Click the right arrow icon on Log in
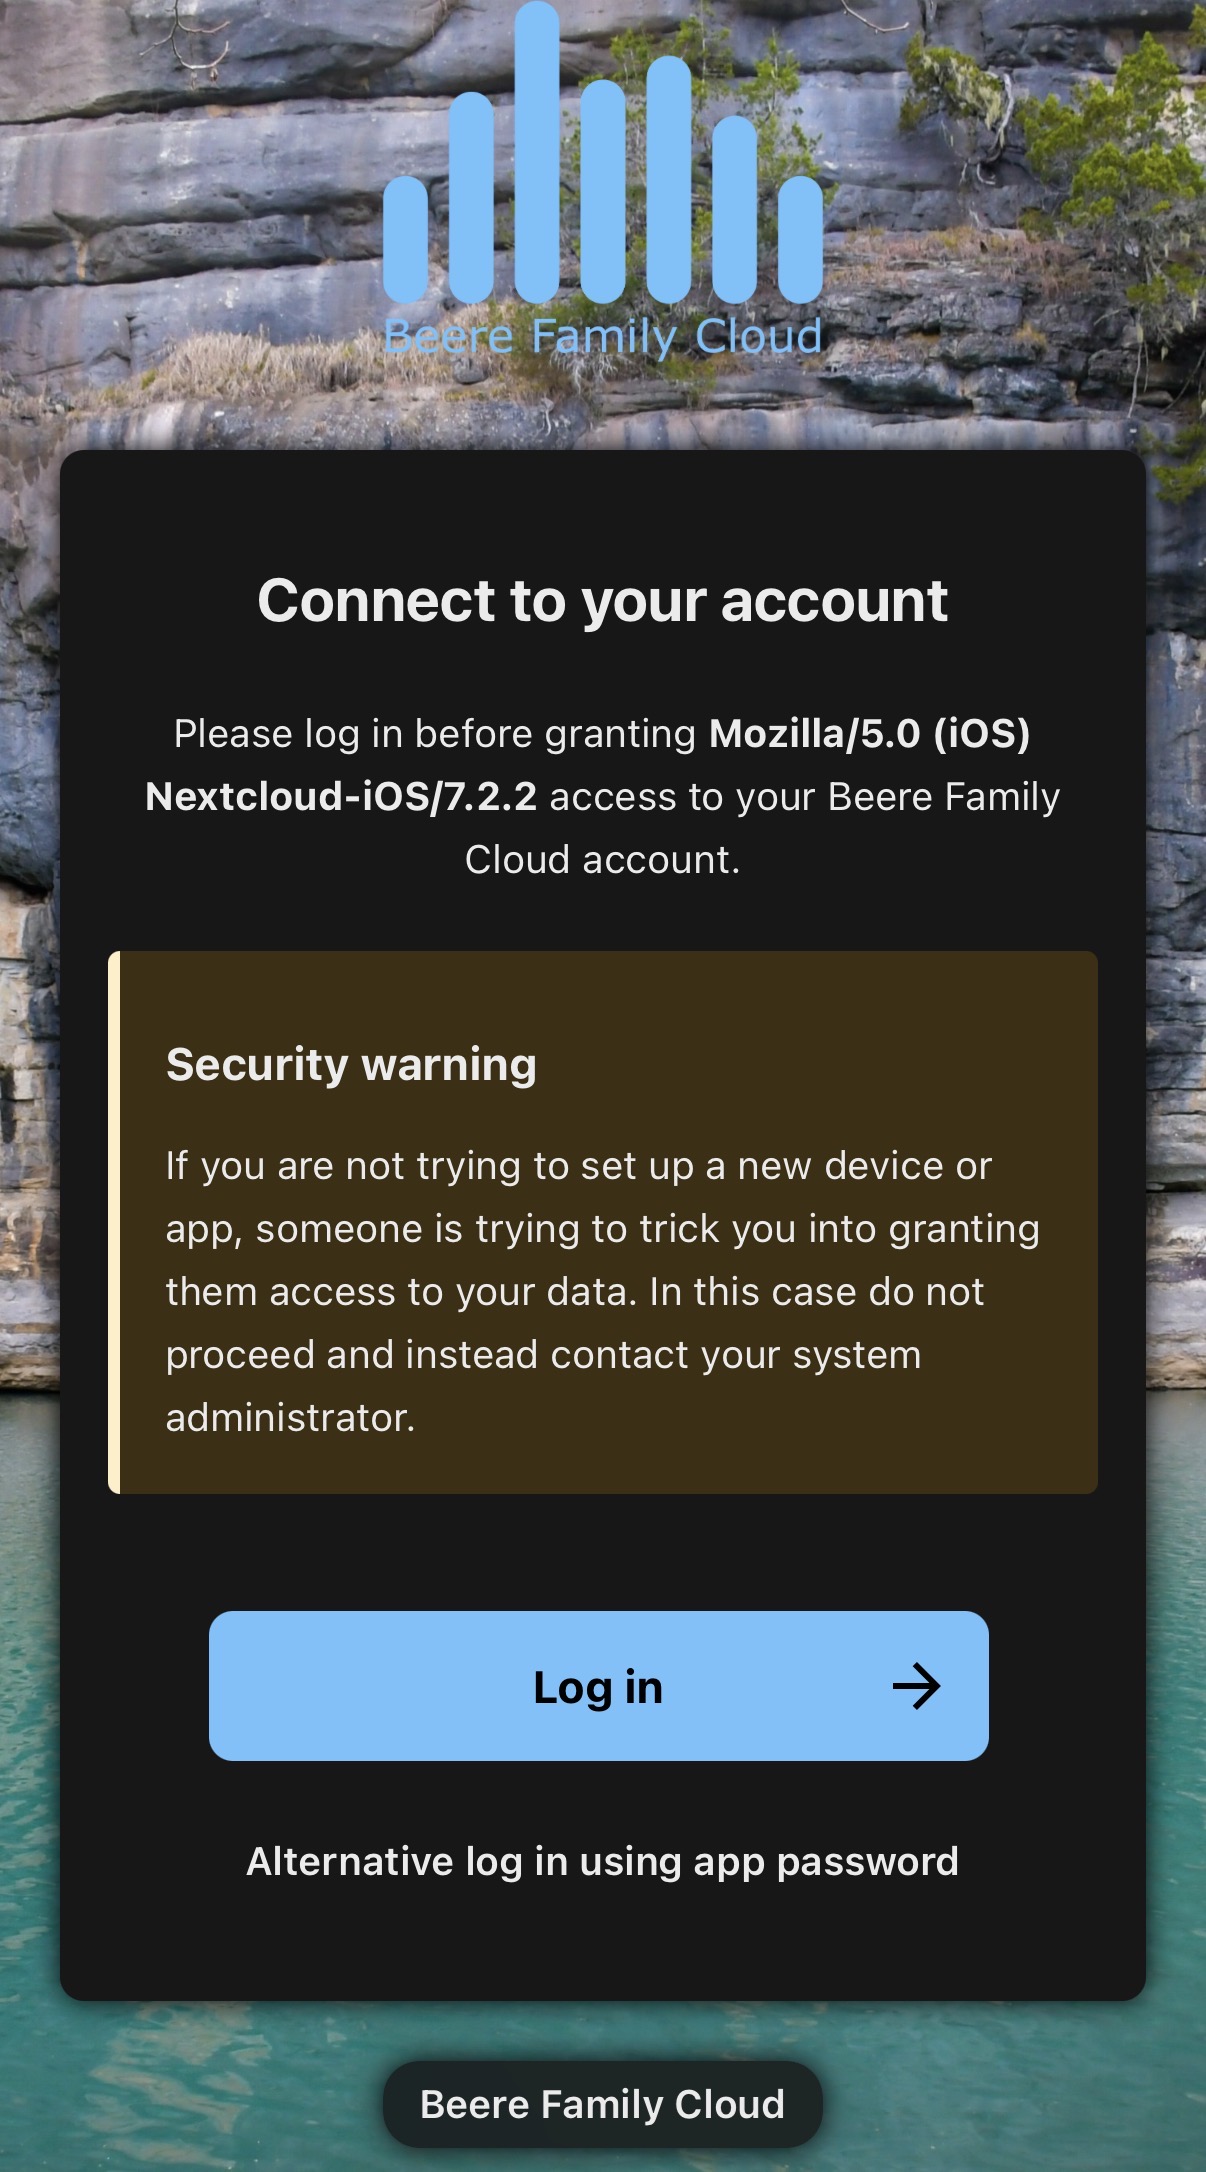This screenshot has height=2172, width=1206. 916,1686
